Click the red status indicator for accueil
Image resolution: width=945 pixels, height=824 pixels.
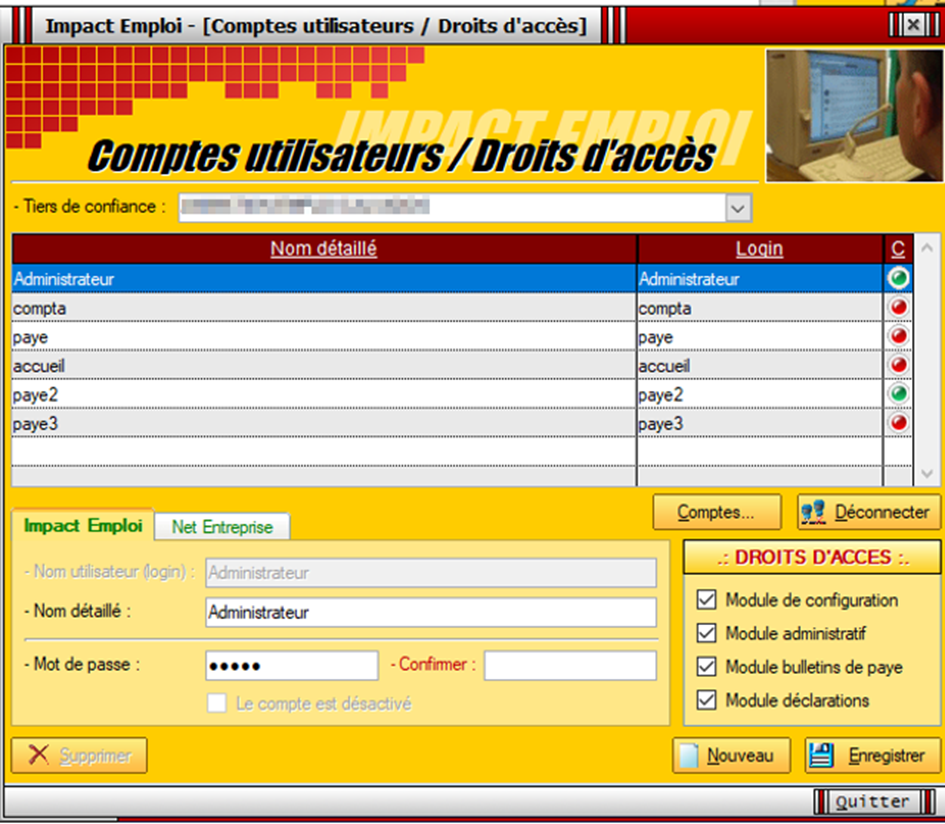click(x=898, y=365)
